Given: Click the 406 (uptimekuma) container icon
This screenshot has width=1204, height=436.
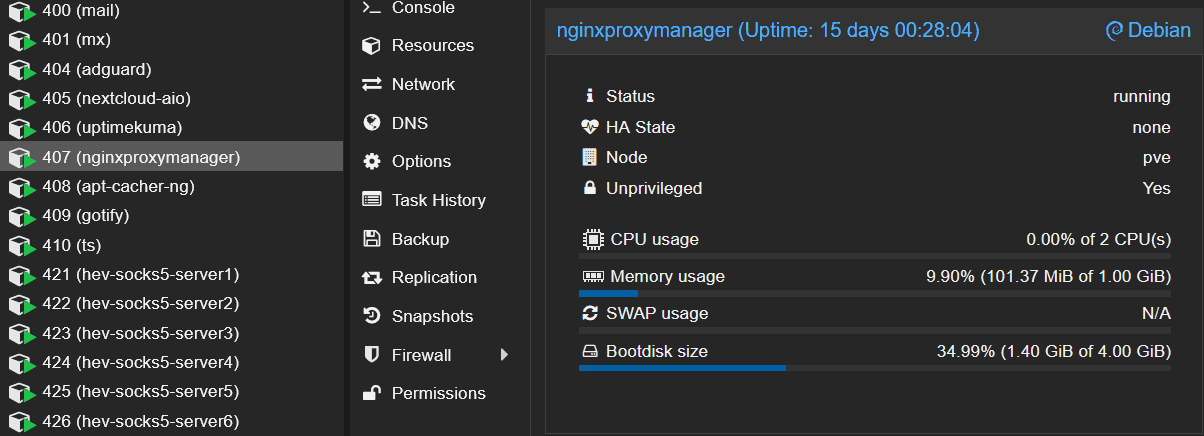Looking at the screenshot, I should tap(21, 129).
